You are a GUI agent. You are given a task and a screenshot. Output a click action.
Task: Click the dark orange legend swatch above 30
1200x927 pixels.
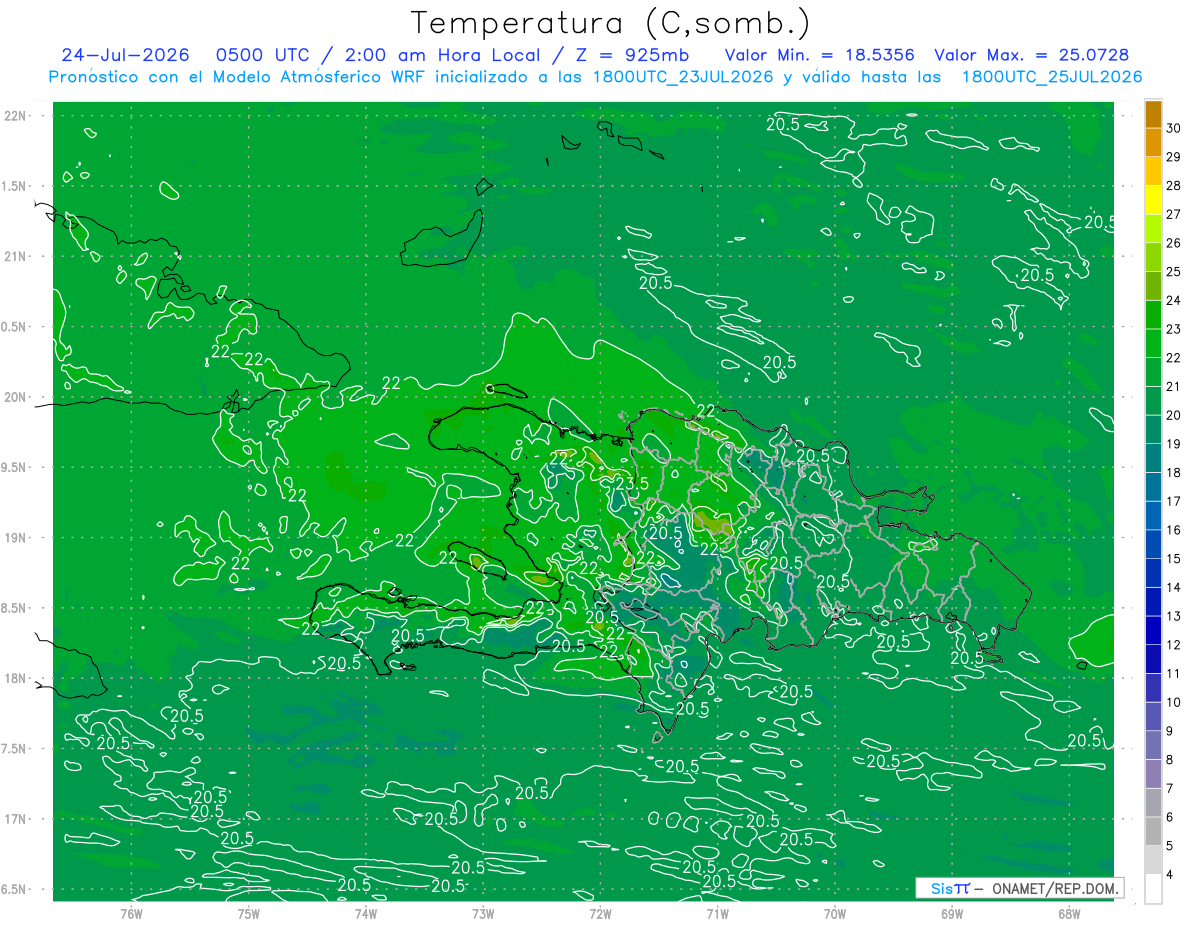coord(1153,113)
